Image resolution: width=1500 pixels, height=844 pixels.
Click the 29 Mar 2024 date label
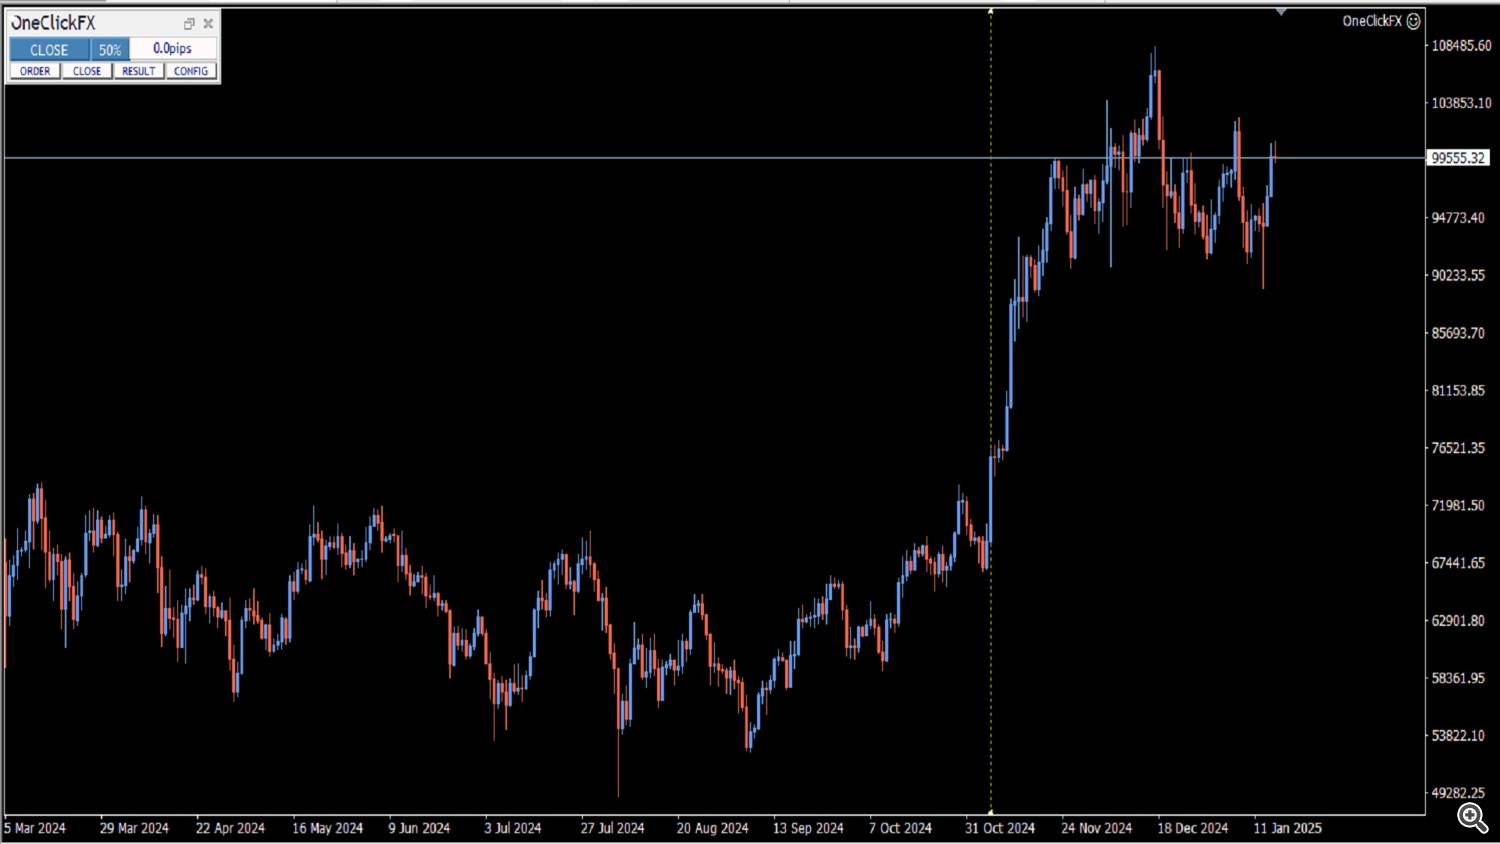pos(134,828)
